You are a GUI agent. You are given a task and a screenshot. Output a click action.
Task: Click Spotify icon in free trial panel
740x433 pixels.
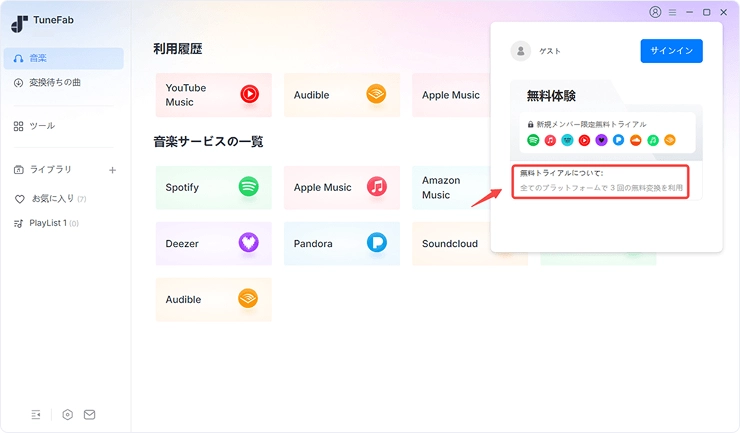tap(533, 140)
